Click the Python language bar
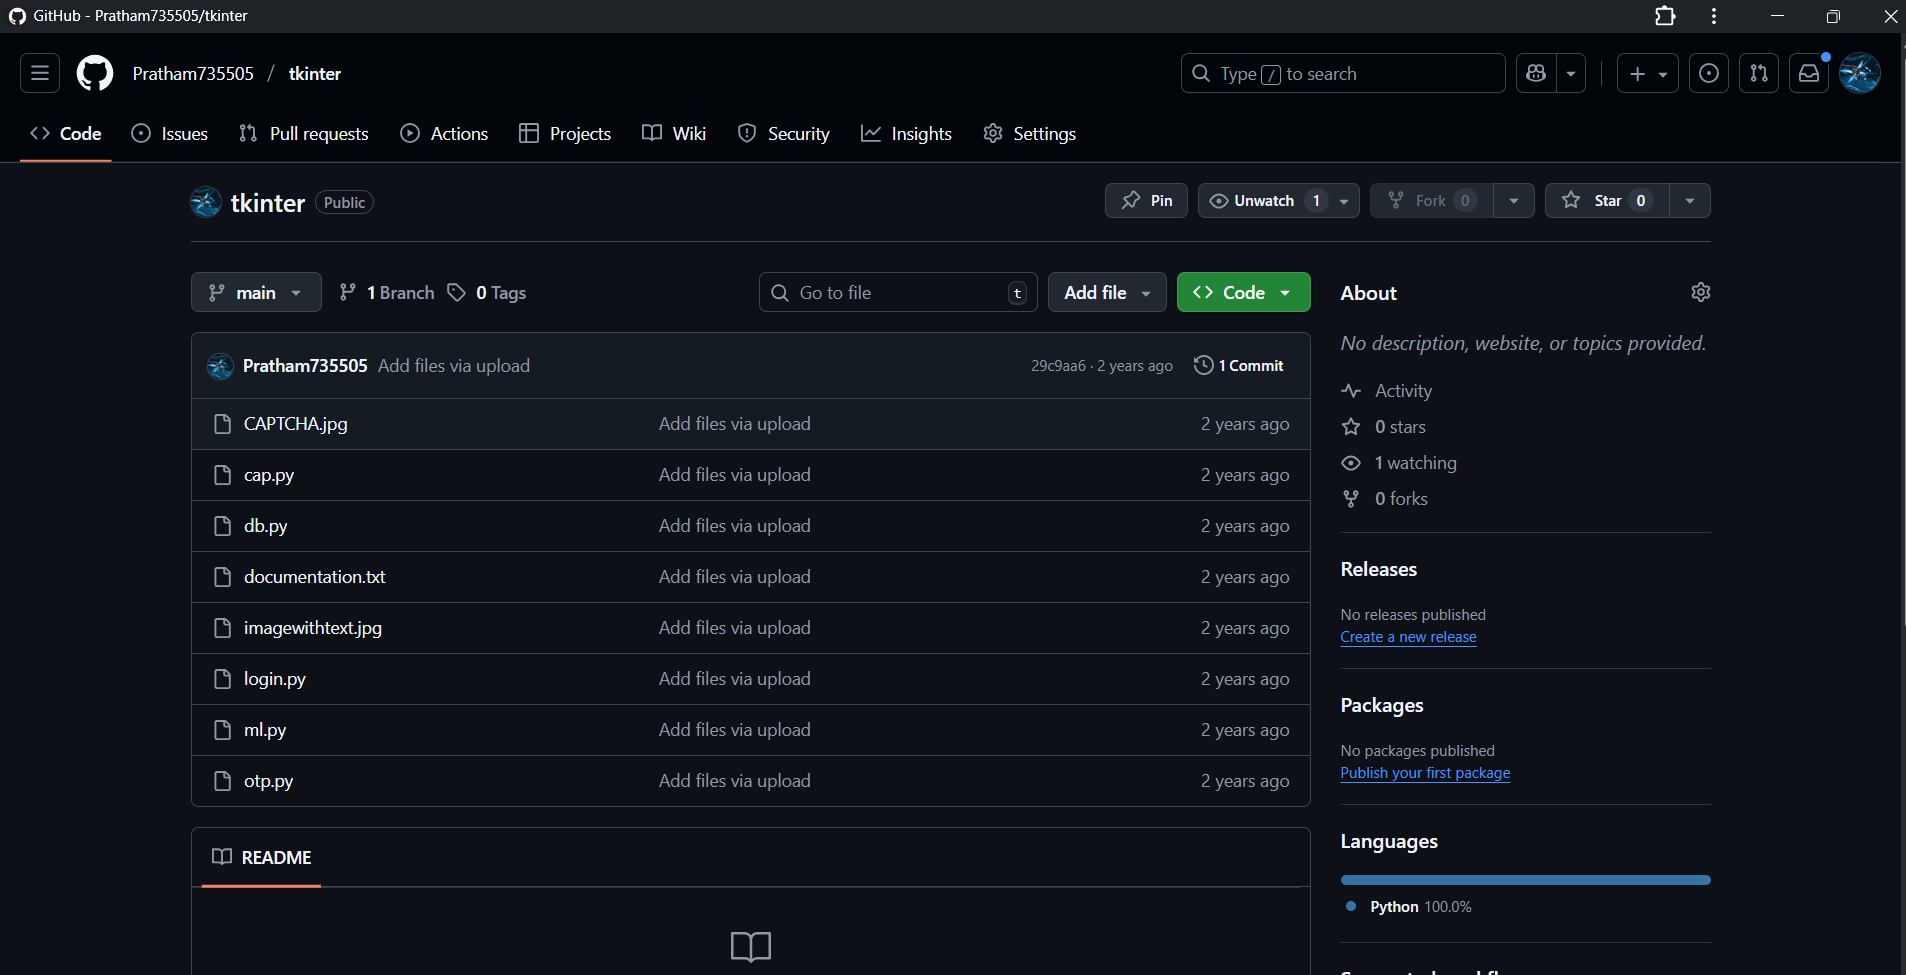This screenshot has height=975, width=1906. click(1525, 880)
